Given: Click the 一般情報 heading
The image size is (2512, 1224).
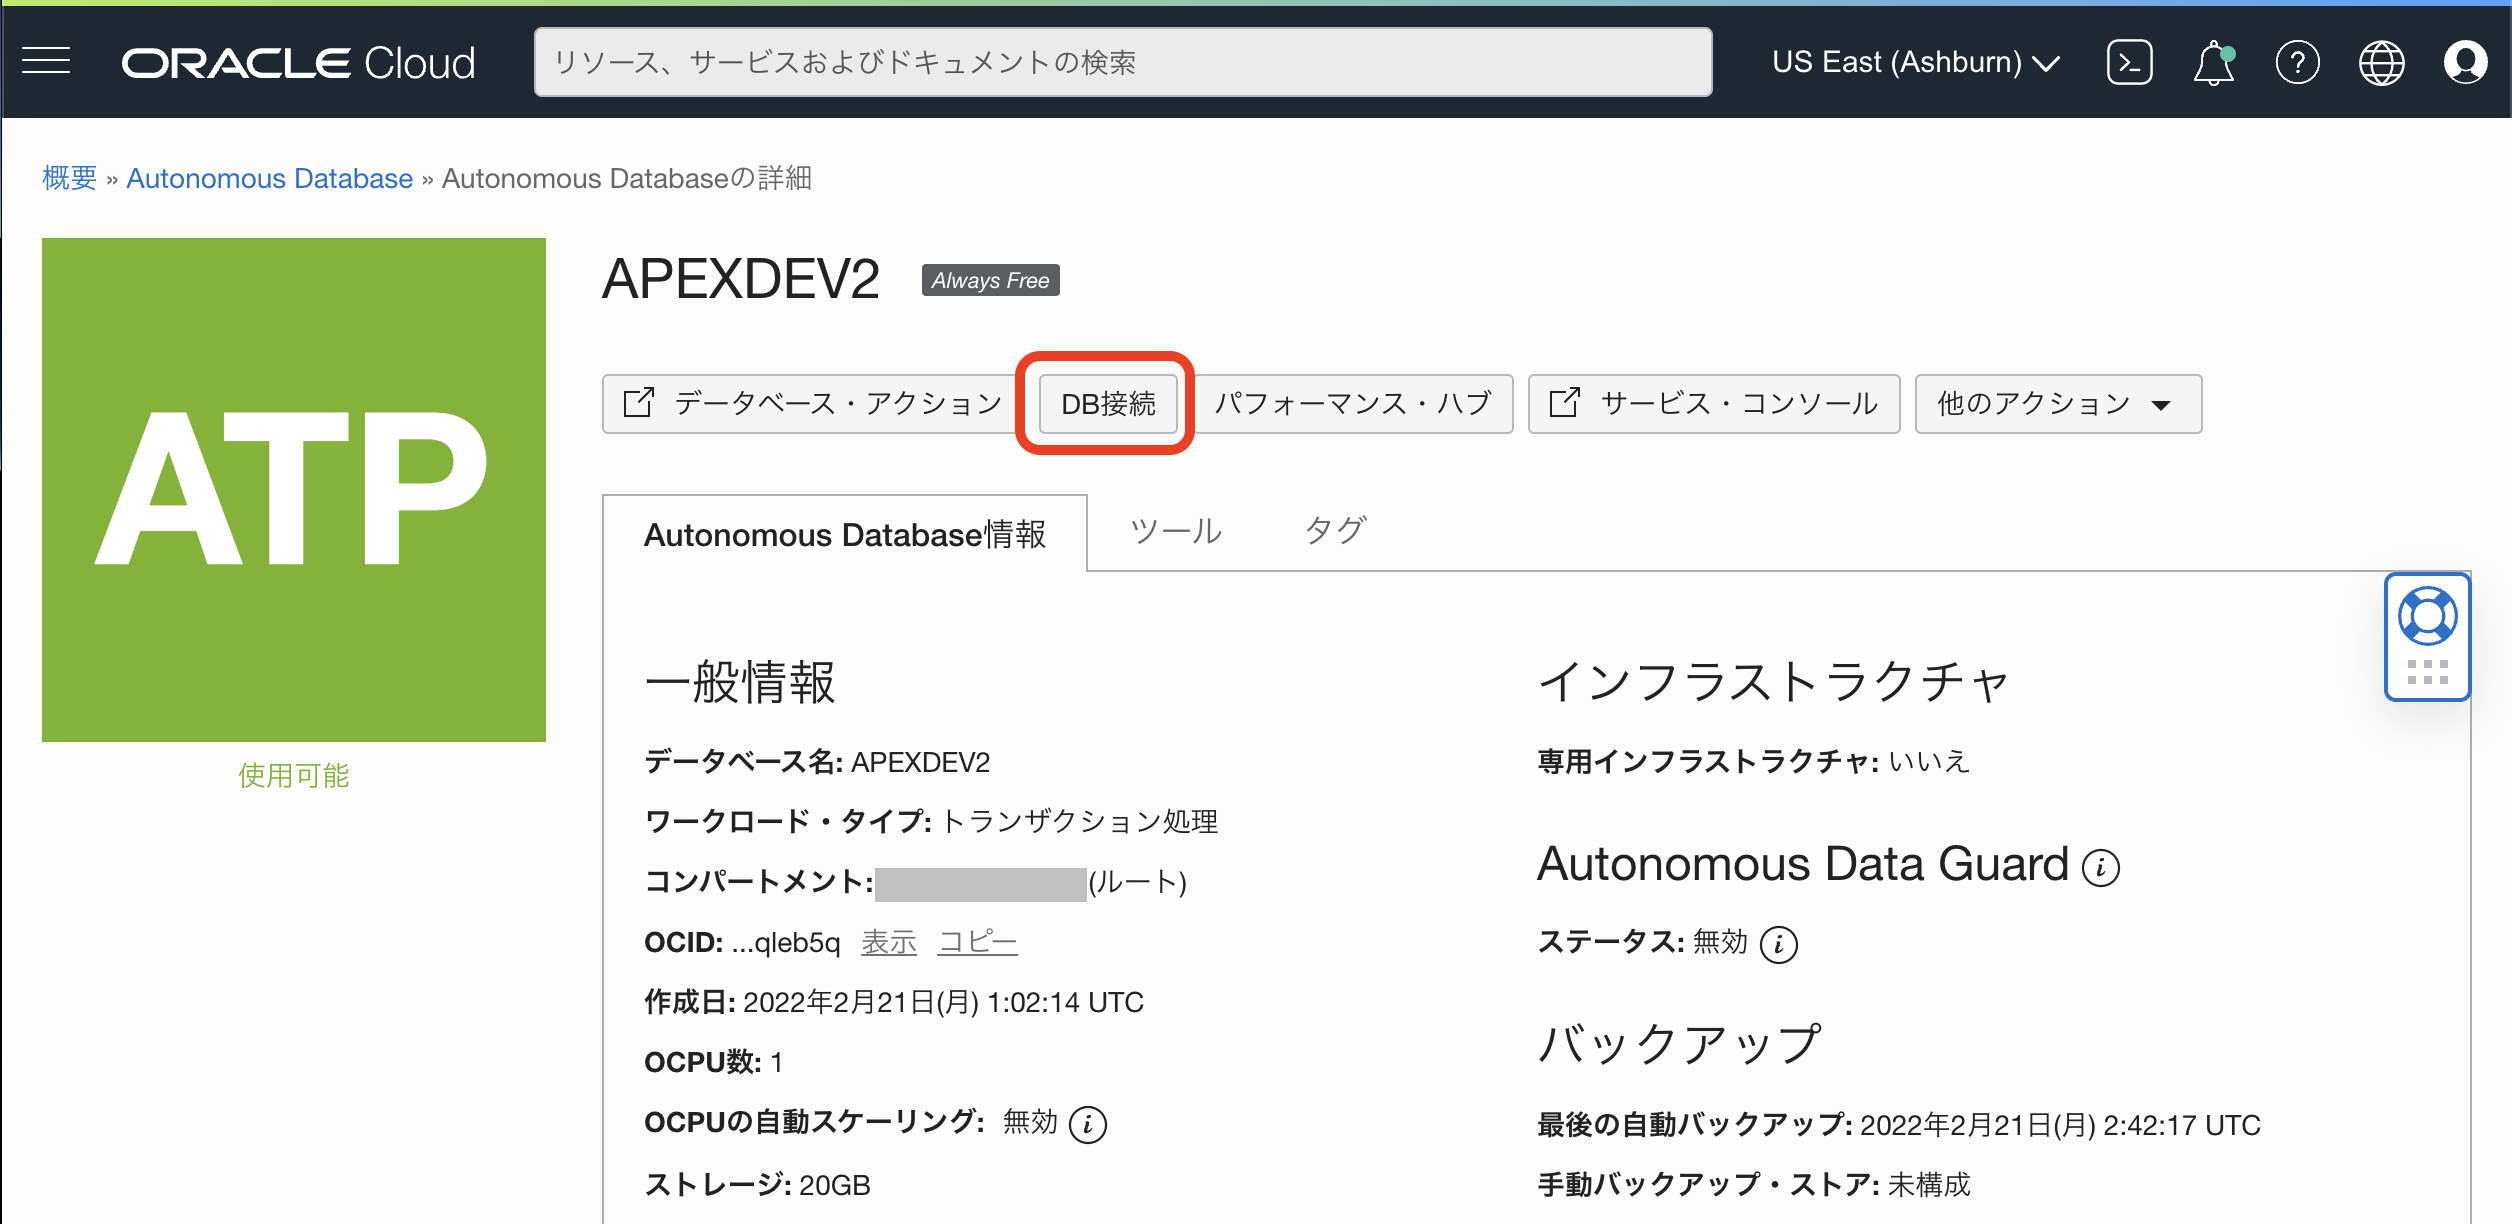Looking at the screenshot, I should point(740,683).
